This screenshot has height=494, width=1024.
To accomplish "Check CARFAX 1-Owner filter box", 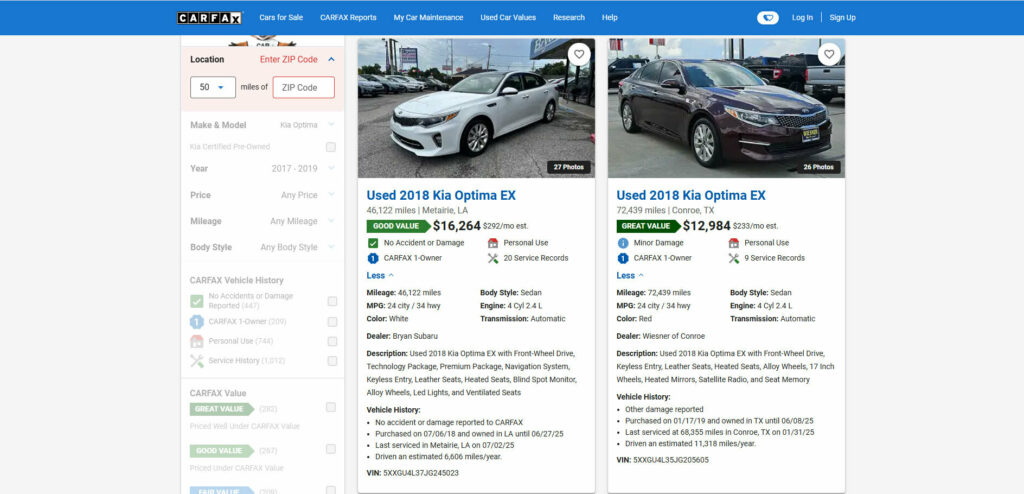I will click(332, 321).
